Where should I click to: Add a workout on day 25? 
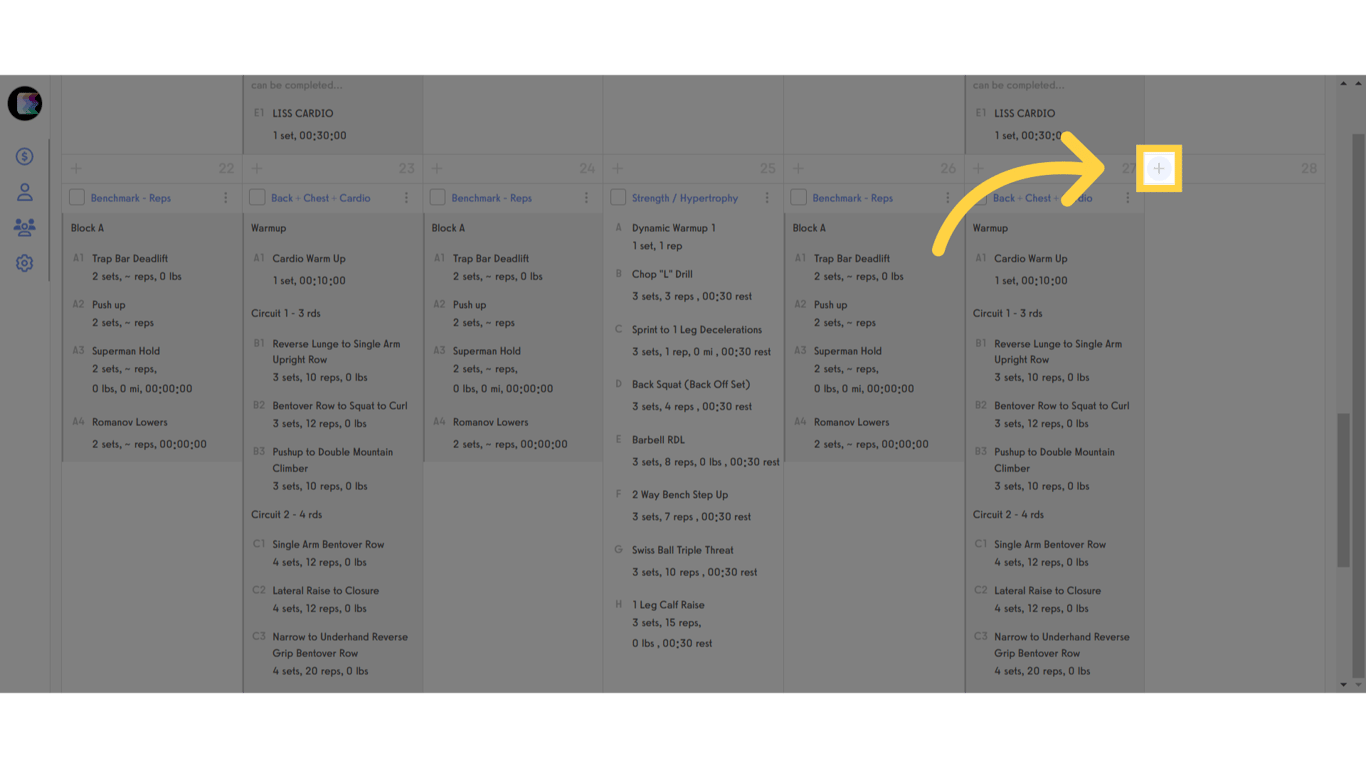pos(618,169)
